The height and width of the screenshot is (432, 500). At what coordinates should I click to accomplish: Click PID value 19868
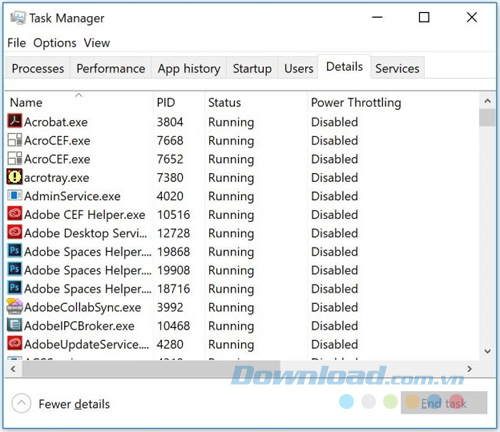click(173, 252)
